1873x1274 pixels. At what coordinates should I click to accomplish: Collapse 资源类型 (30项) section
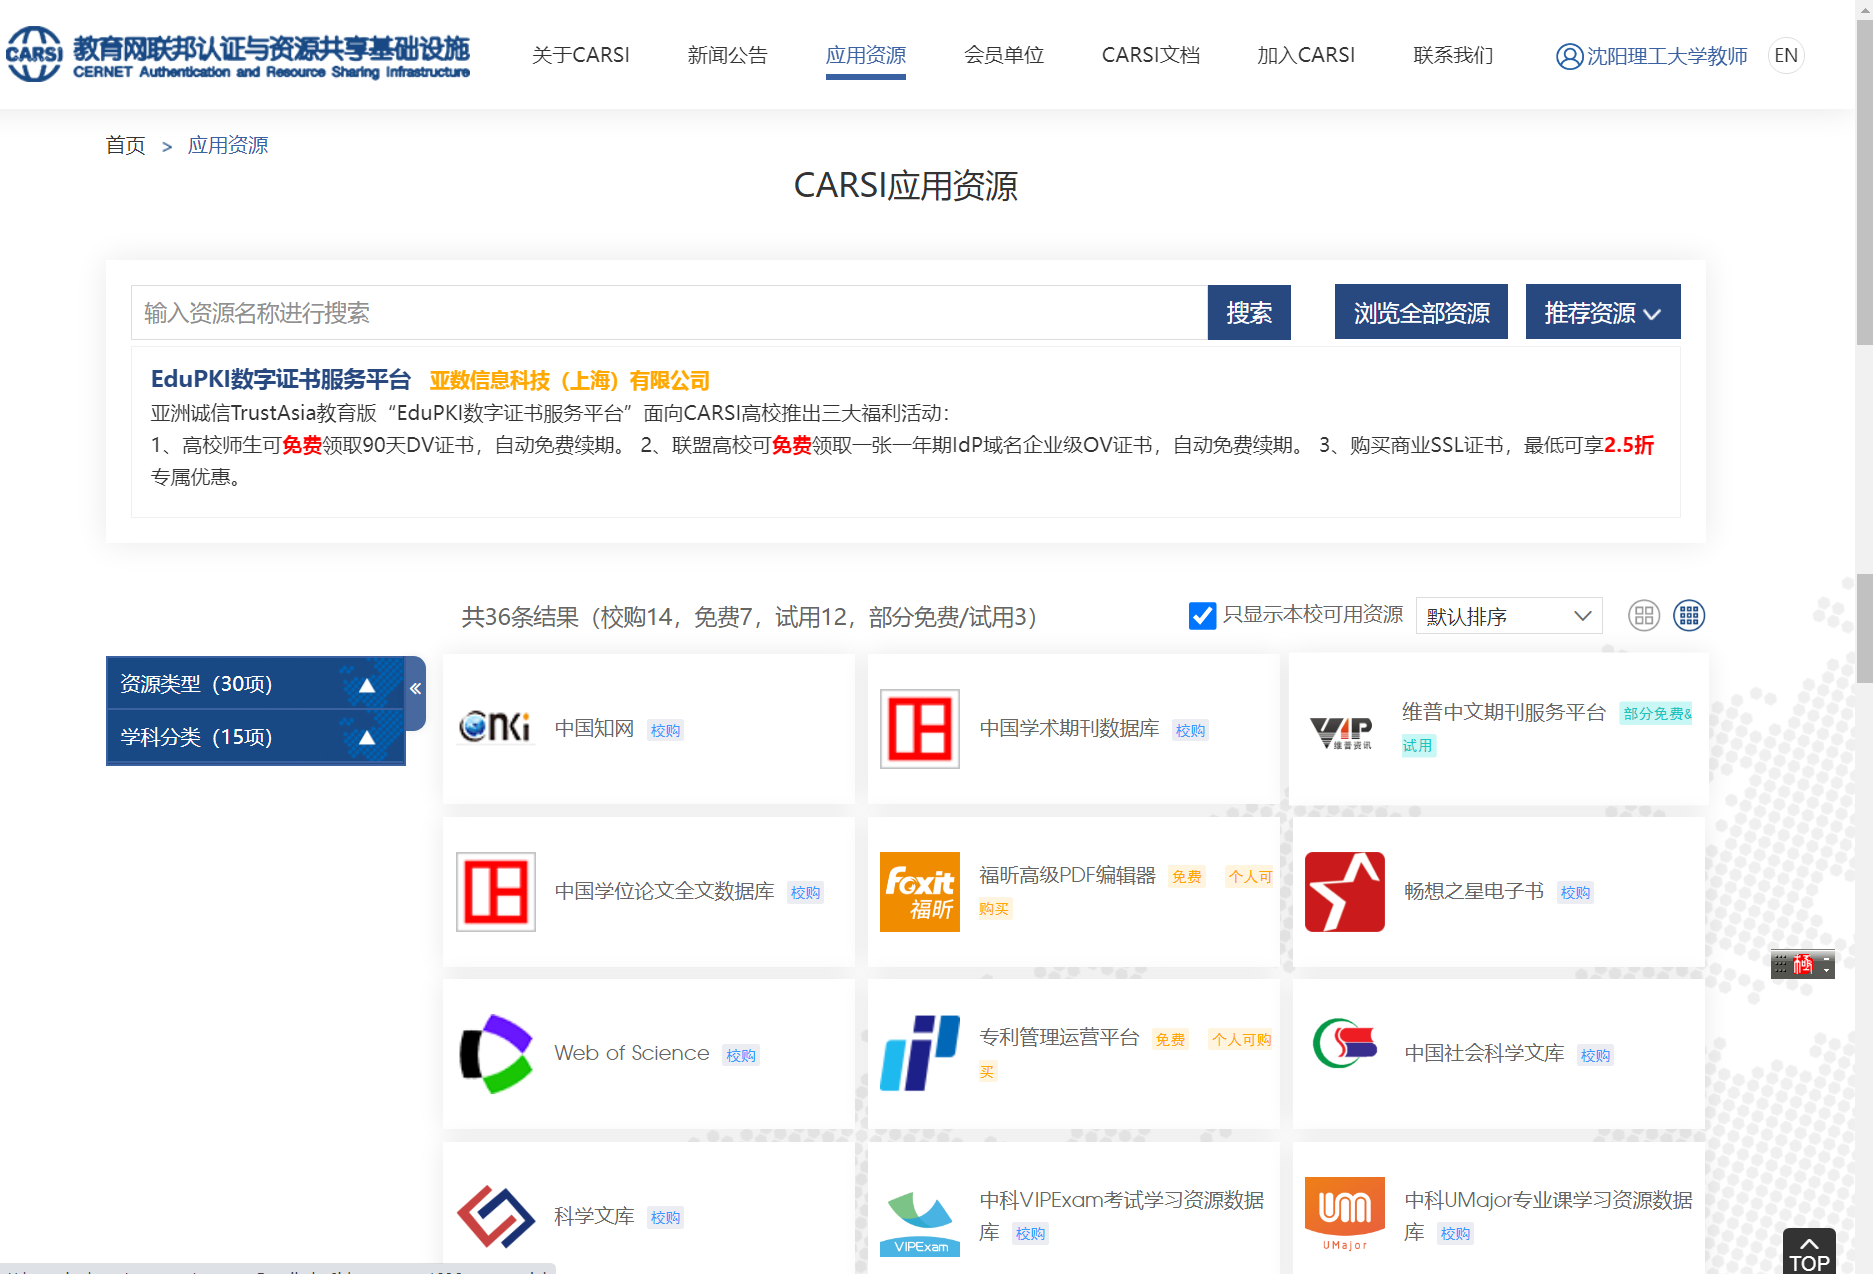pyautogui.click(x=255, y=684)
